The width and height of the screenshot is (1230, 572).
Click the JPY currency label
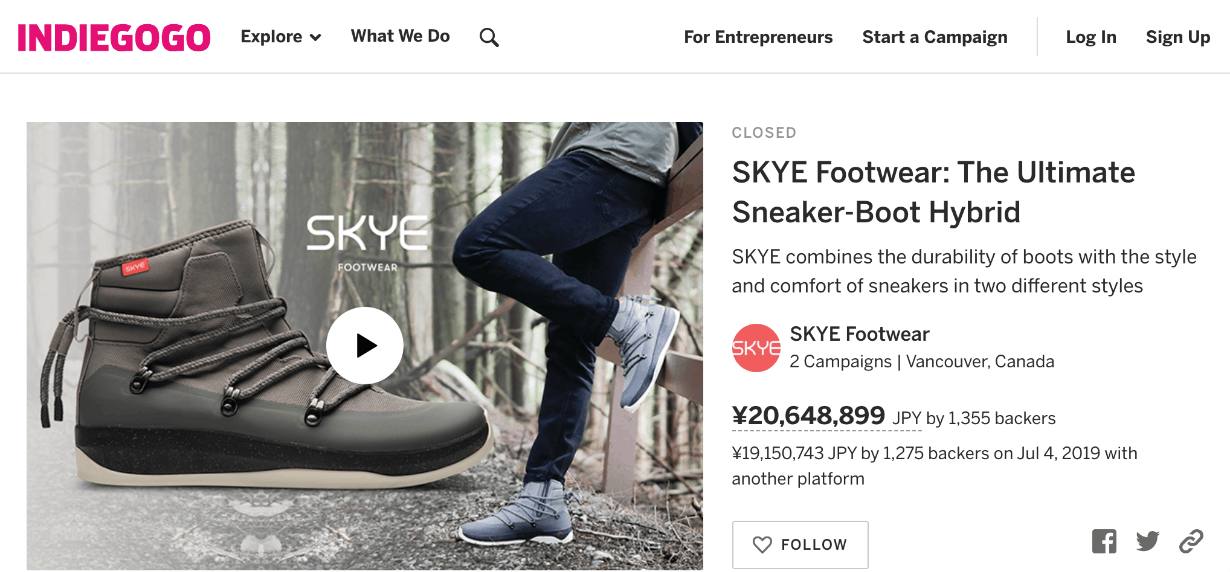[907, 418]
